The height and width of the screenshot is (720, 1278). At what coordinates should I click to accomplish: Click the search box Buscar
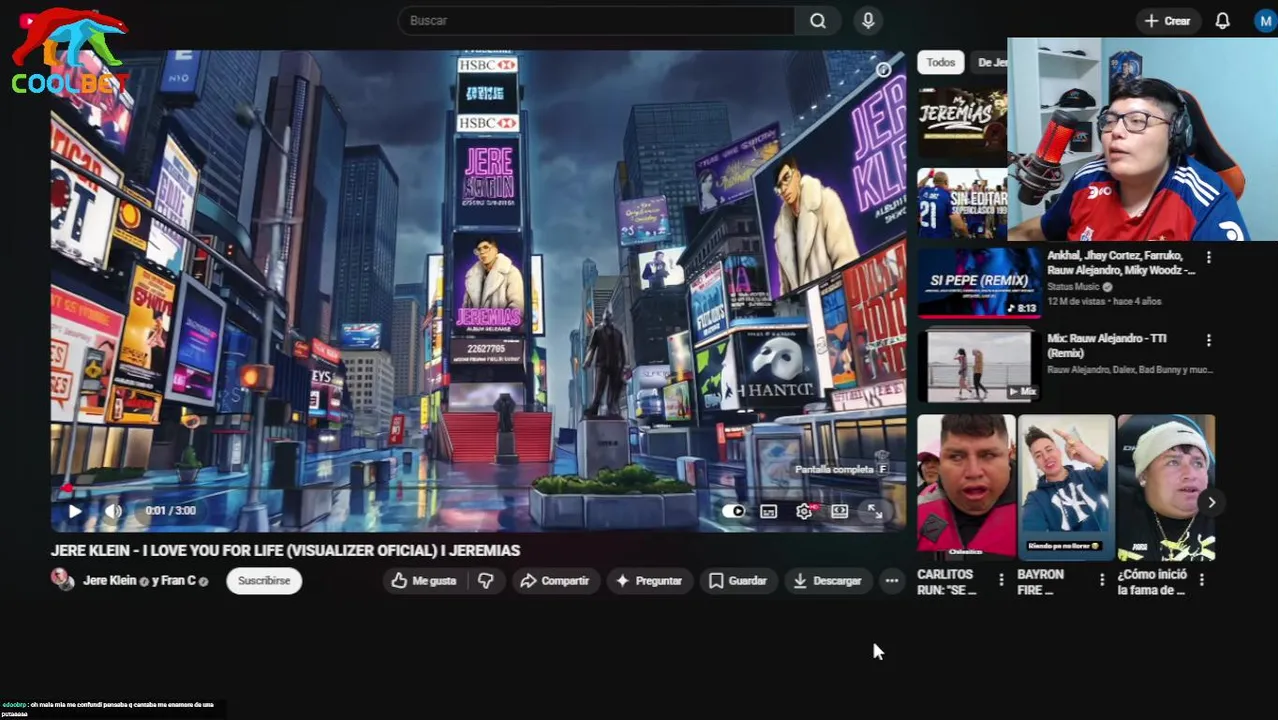tap(596, 21)
